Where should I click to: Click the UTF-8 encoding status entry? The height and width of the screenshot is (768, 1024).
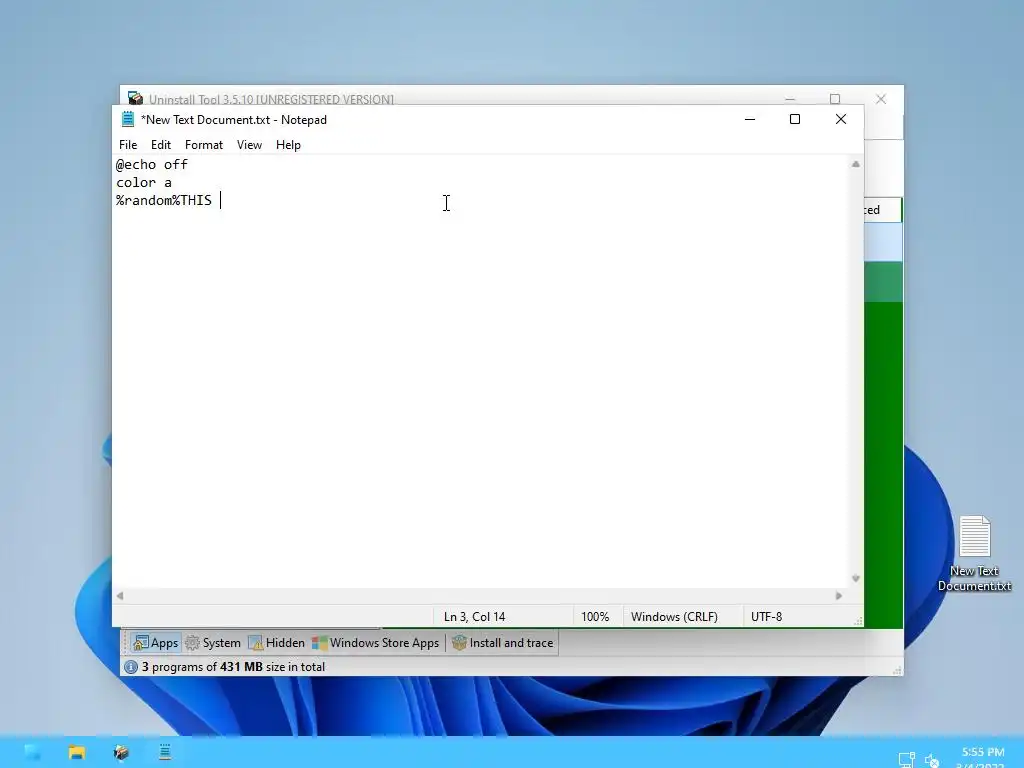[766, 616]
